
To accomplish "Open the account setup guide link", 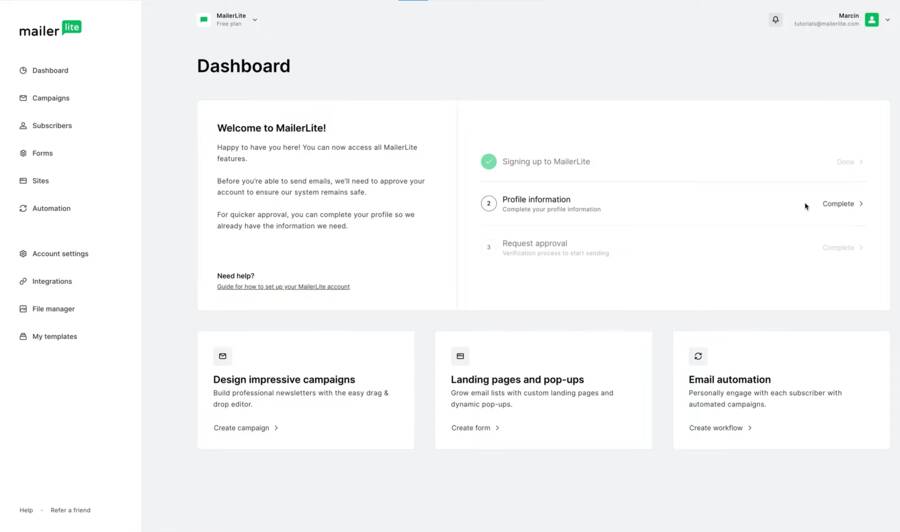I will tap(283, 286).
